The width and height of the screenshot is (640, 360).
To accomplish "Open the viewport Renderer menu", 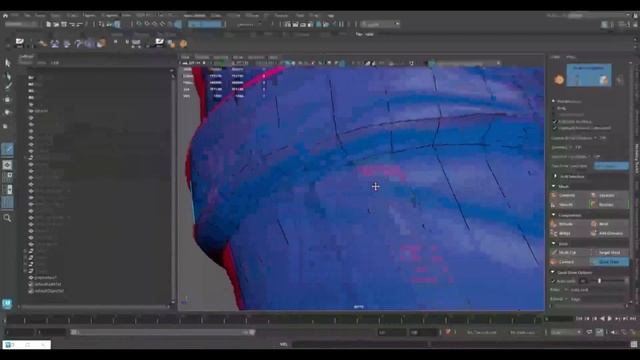I will click(x=256, y=57).
